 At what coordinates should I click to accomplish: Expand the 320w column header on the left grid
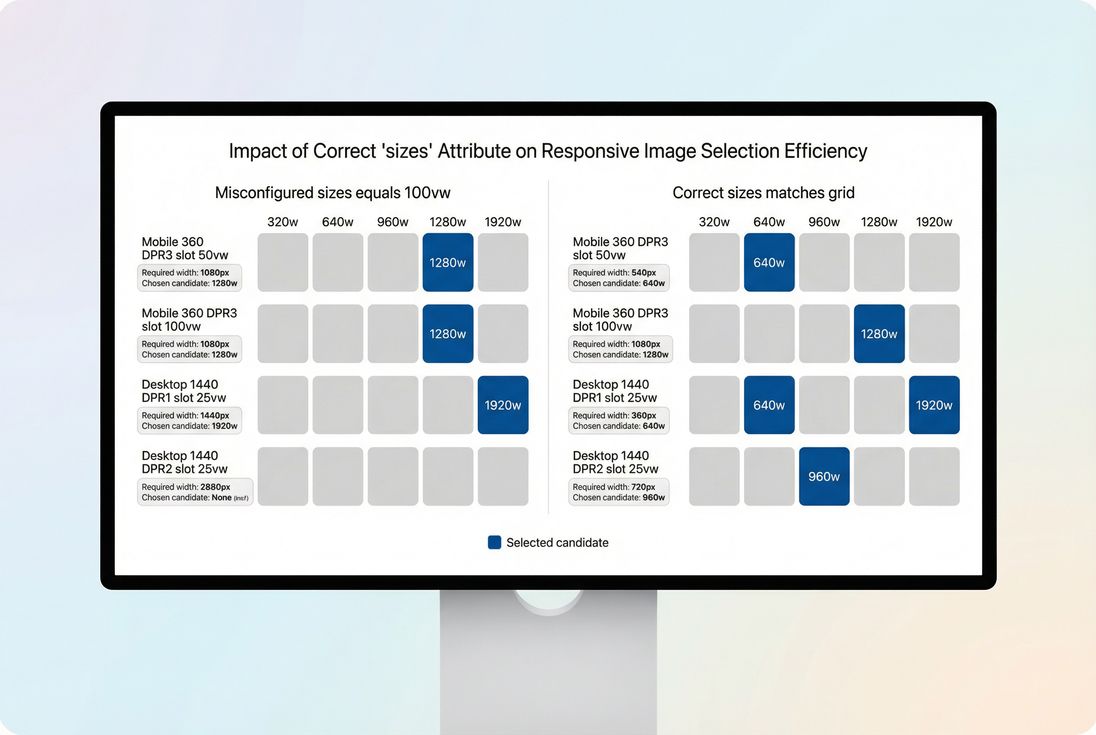pyautogui.click(x=282, y=221)
